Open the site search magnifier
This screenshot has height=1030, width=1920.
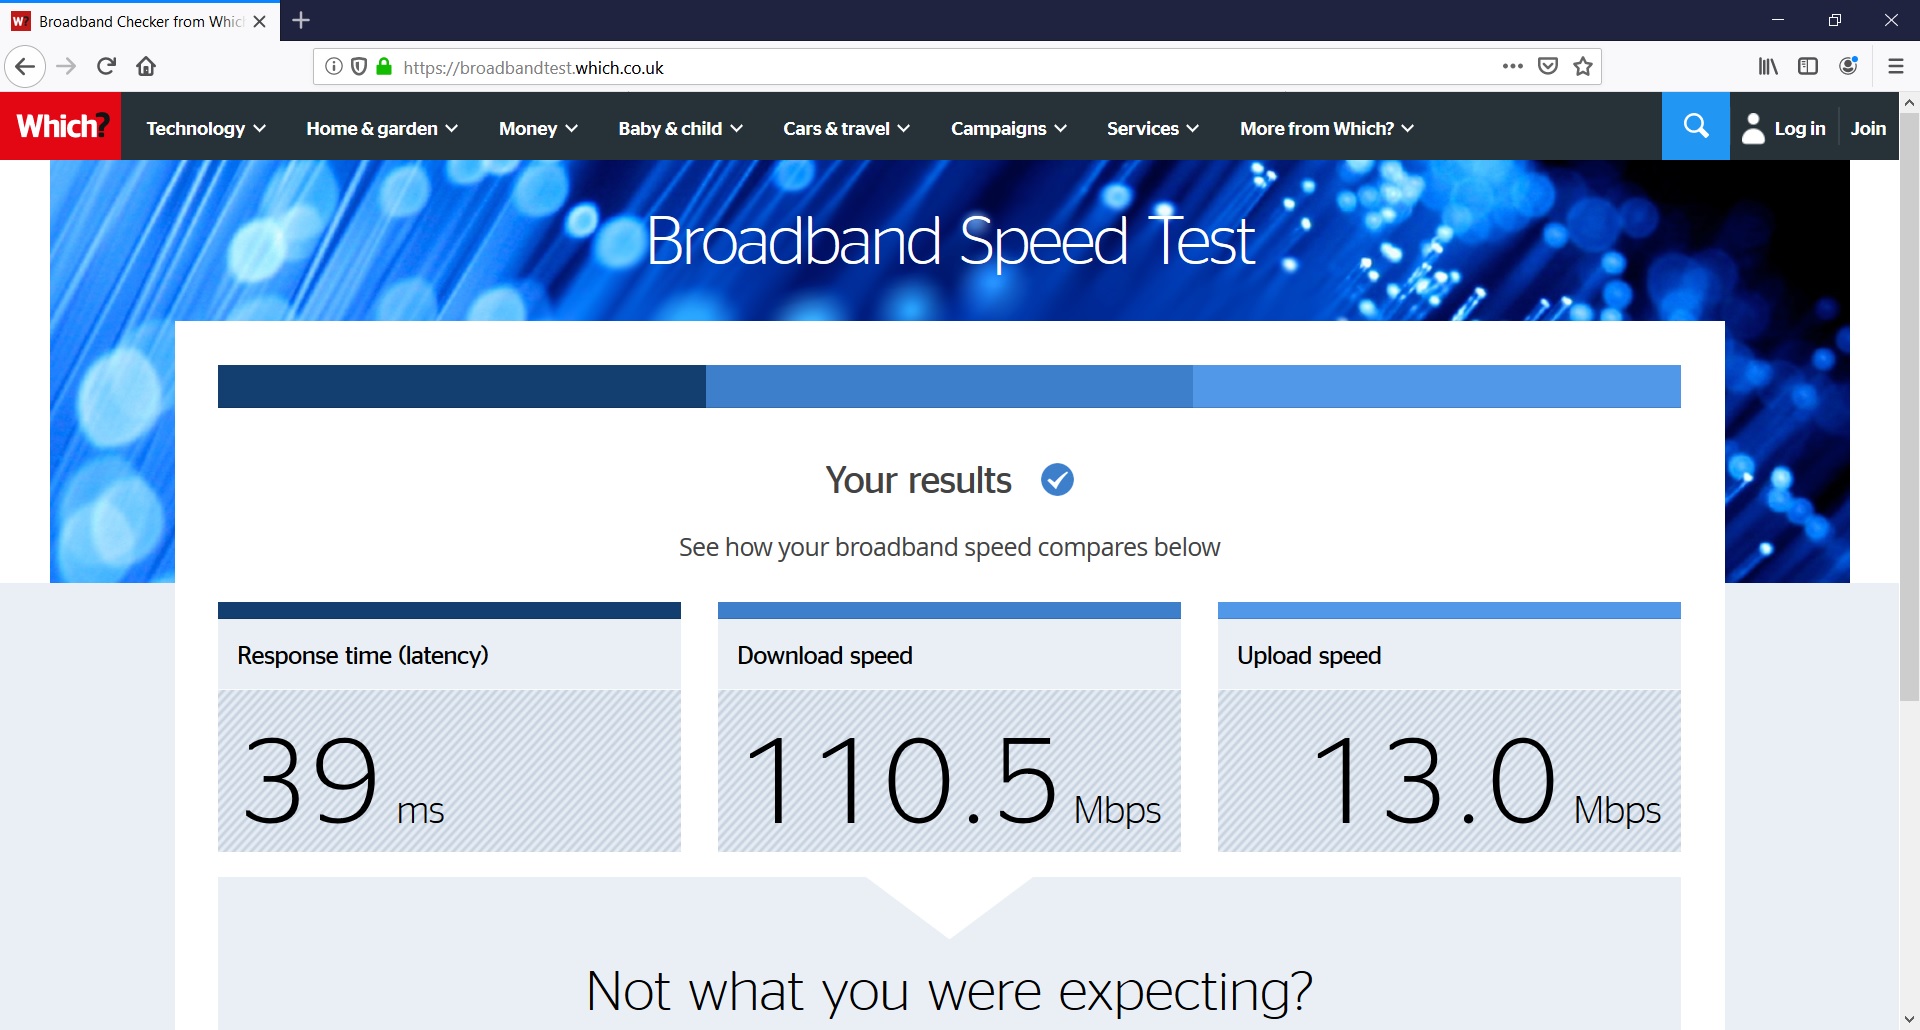[x=1695, y=126]
